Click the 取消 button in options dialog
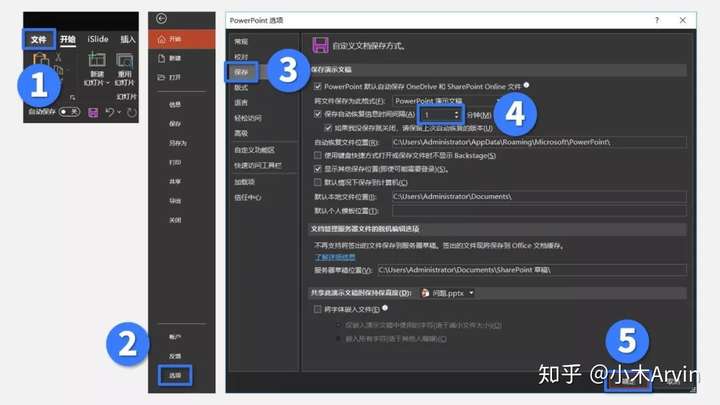Viewport: 720px width, 405px height. [673, 382]
